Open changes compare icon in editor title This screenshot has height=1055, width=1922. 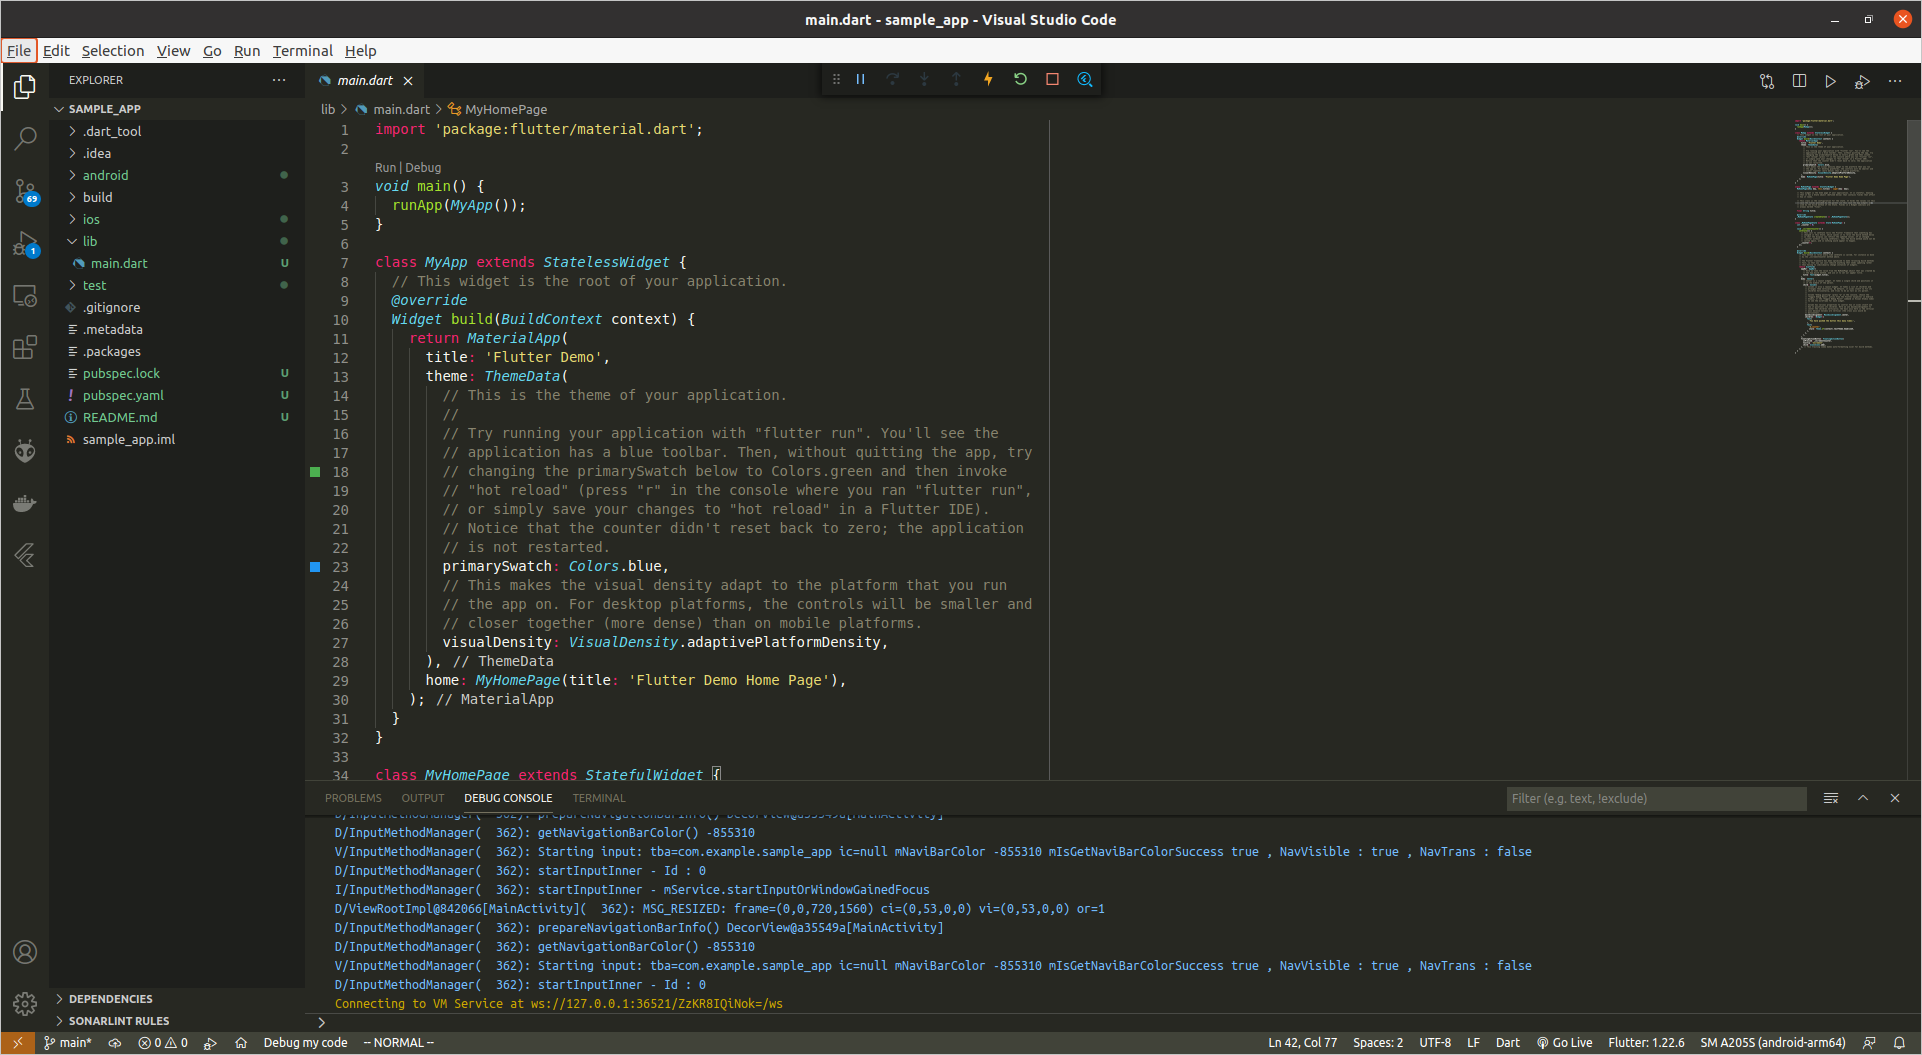point(1767,81)
